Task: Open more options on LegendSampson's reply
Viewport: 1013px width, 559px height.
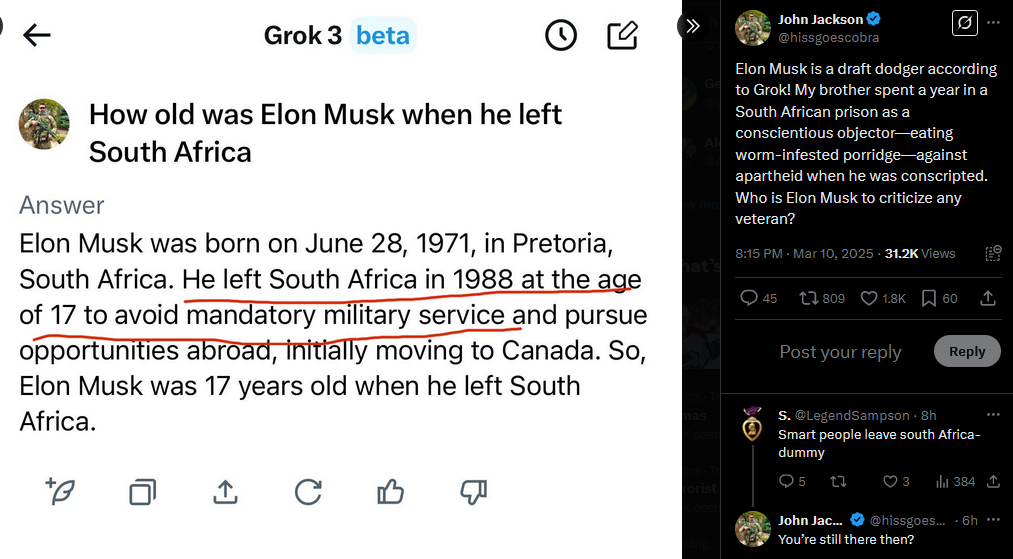Action: (x=992, y=414)
